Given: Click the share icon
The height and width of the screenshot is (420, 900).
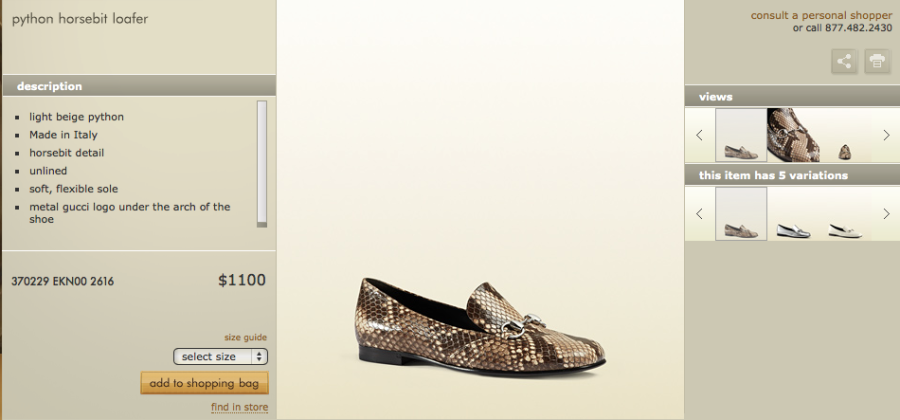Looking at the screenshot, I should (x=845, y=61).
